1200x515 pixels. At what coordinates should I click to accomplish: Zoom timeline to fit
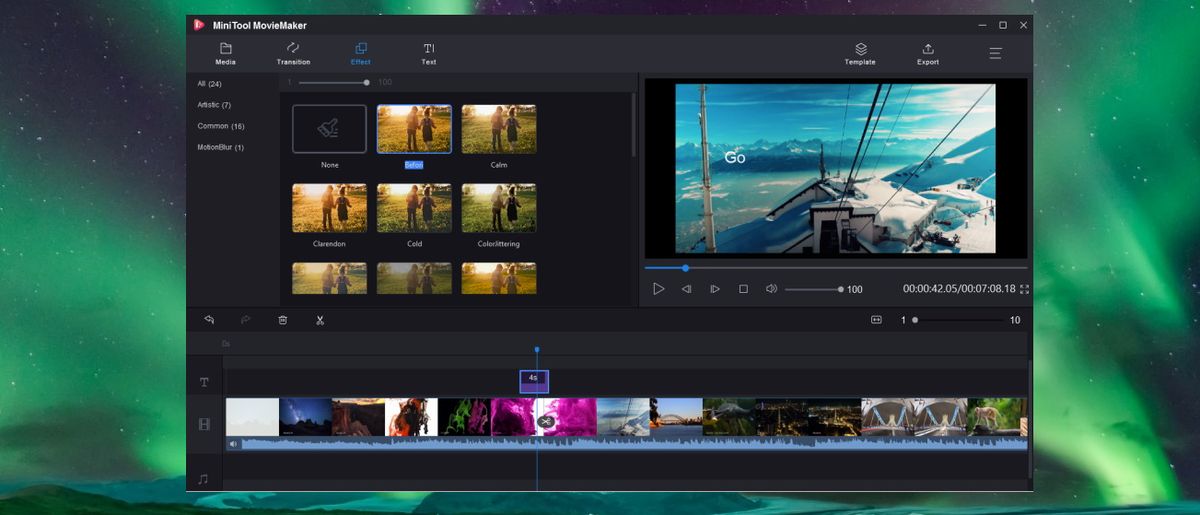[x=876, y=320]
